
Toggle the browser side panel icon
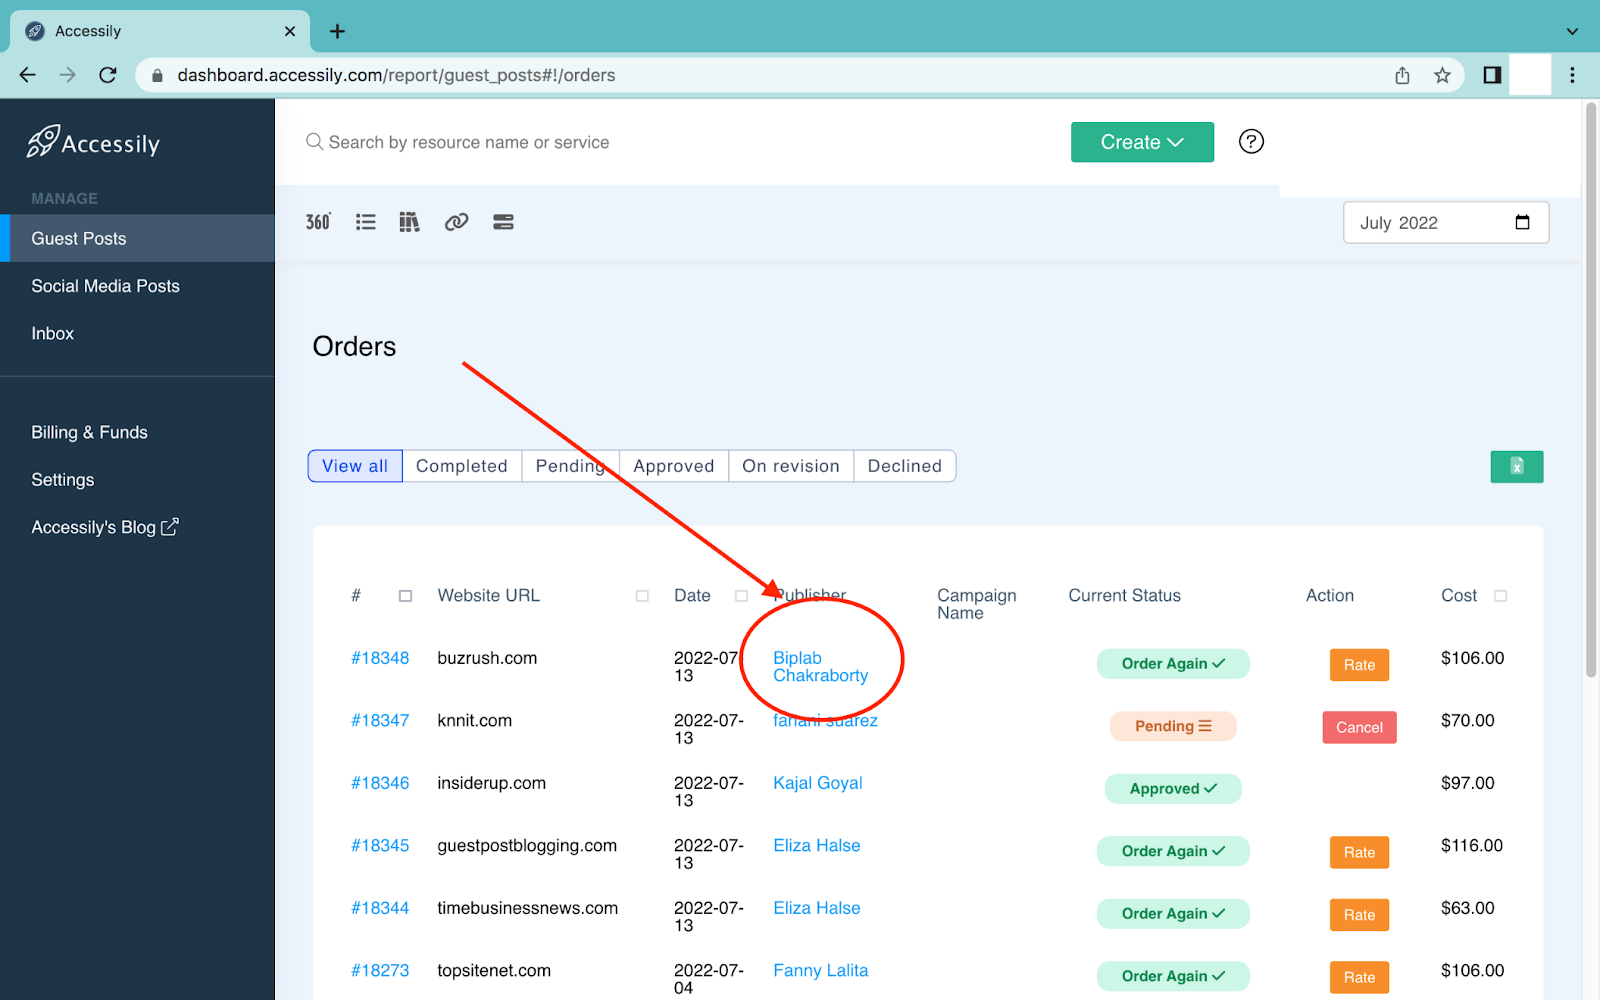tap(1492, 75)
